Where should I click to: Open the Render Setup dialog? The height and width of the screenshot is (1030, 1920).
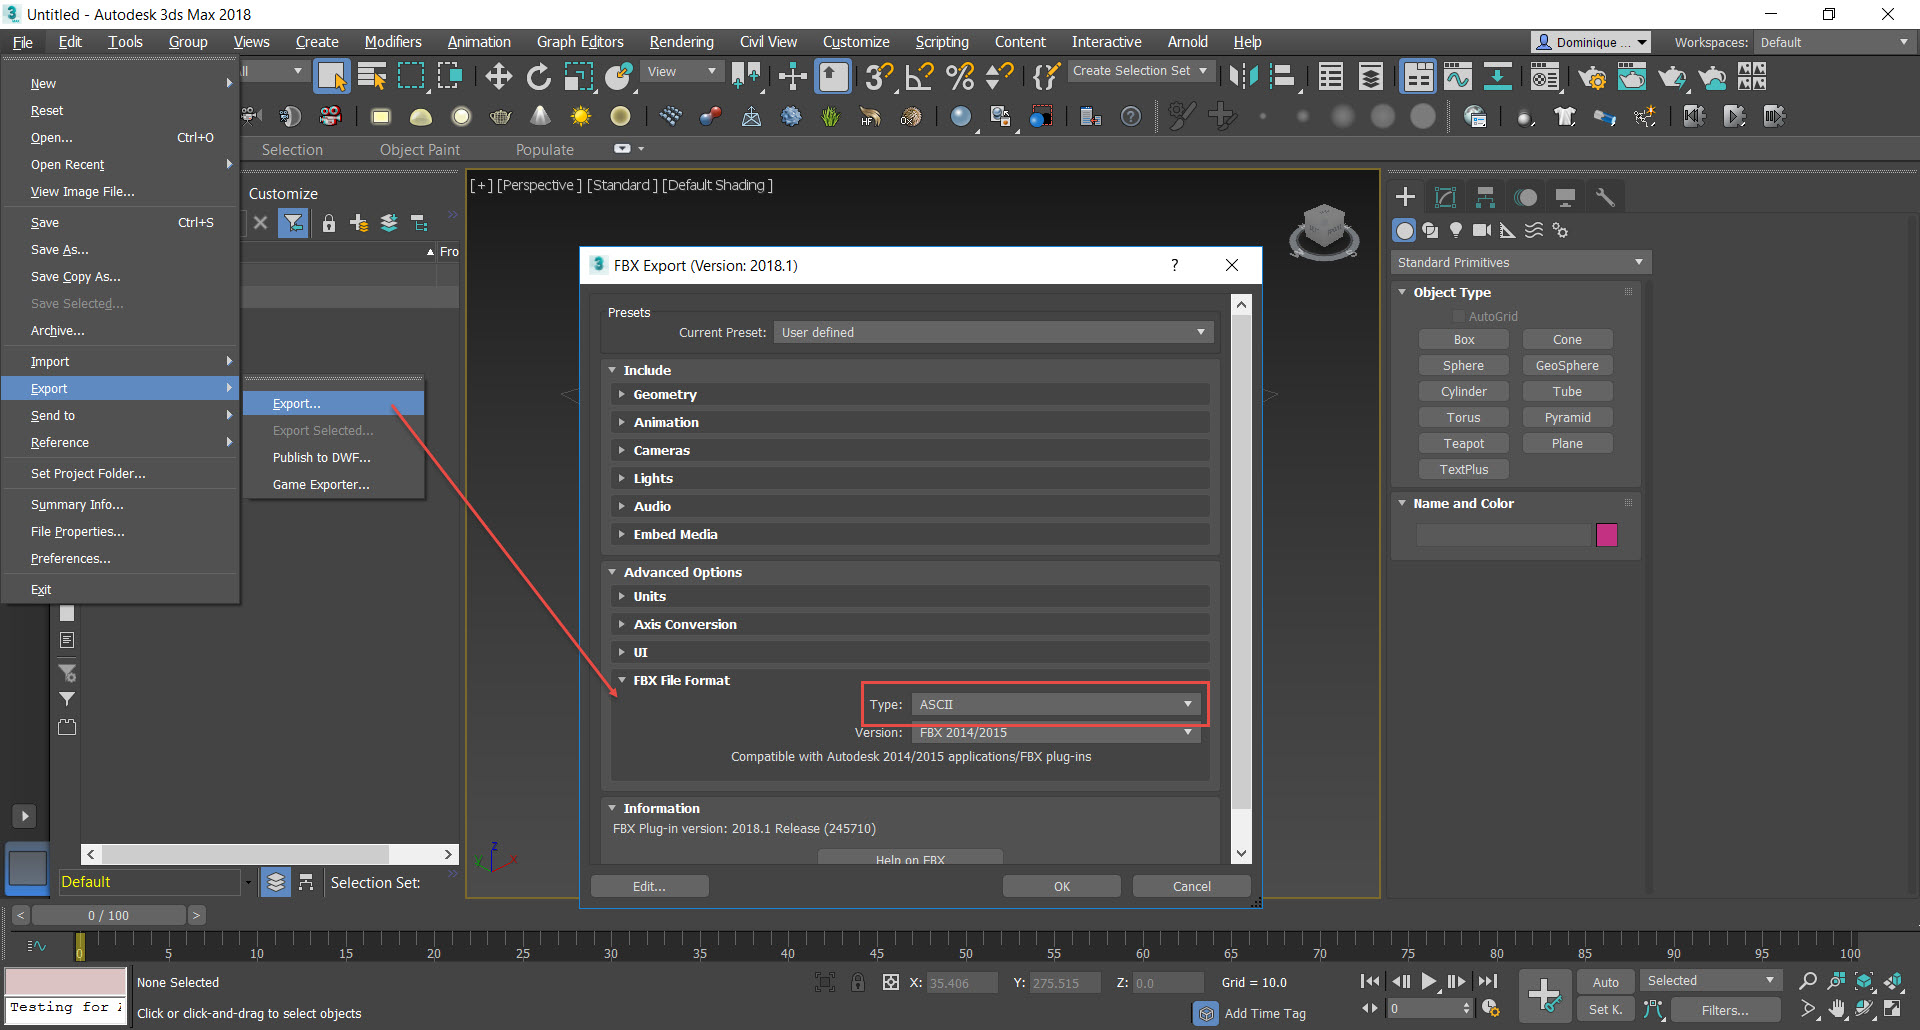click(1593, 77)
